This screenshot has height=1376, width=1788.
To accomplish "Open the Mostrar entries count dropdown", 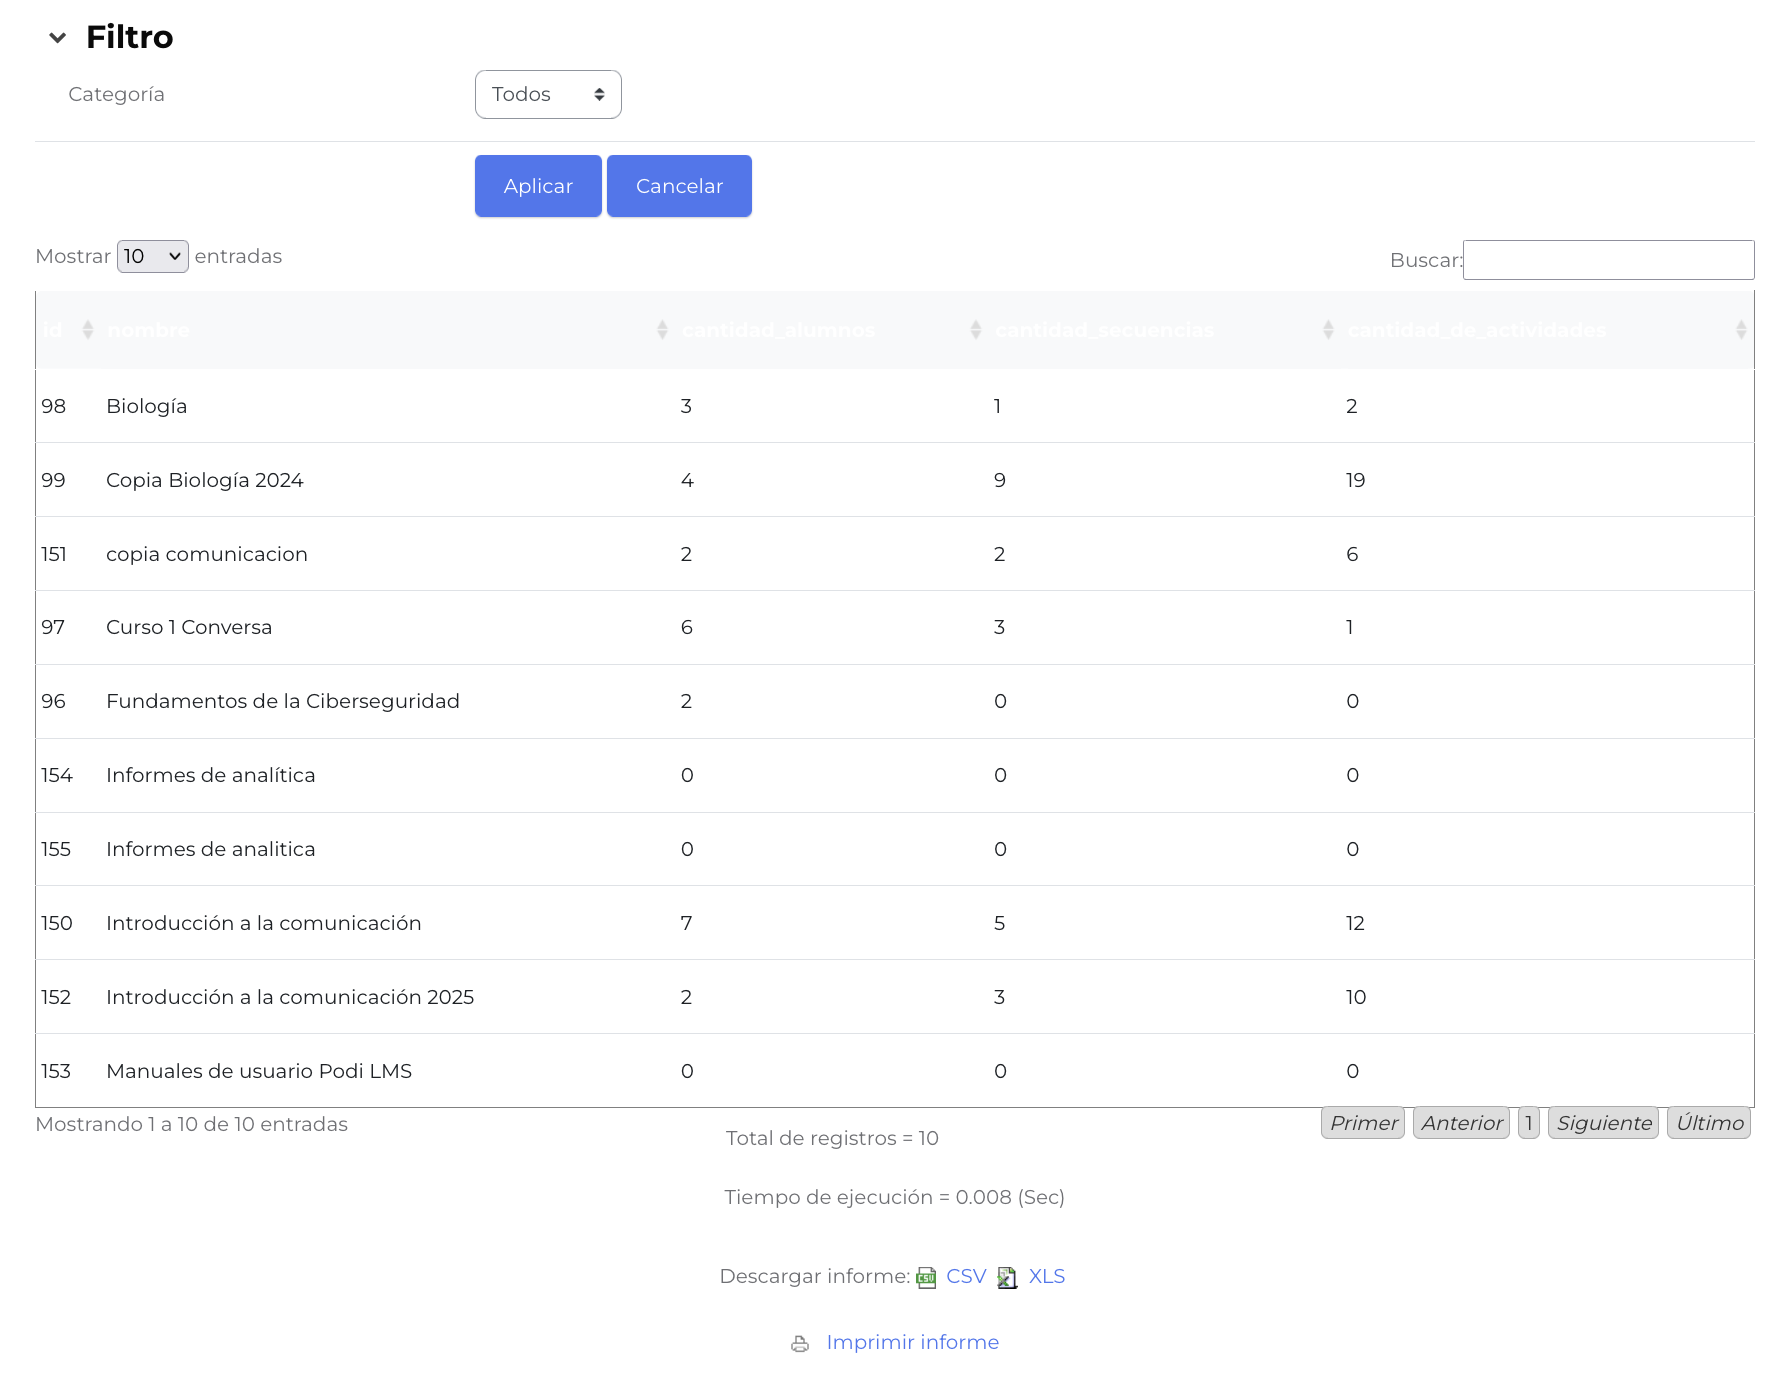I will point(152,257).
